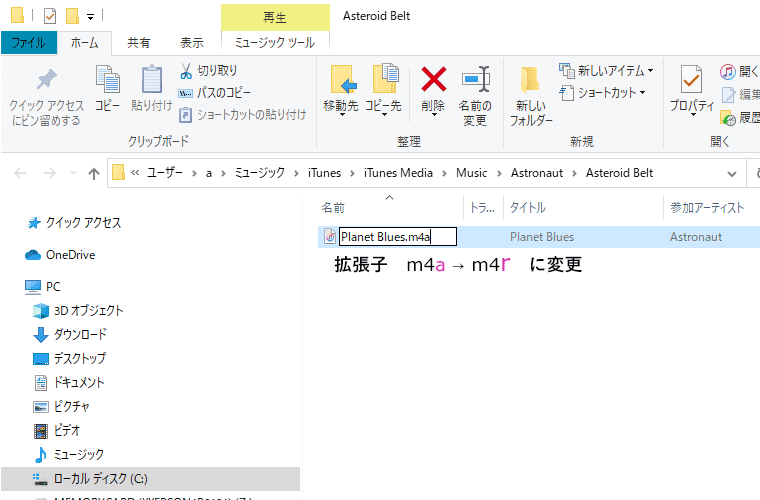Select Quick Access (クイック アクセス) in sidebar
The image size is (760, 500).
74,223
